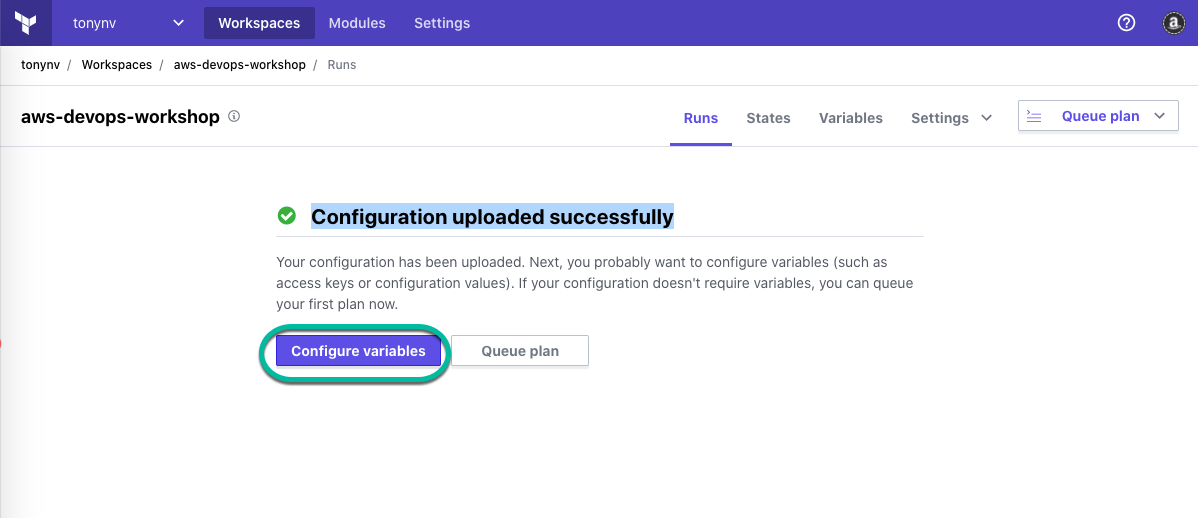1198x518 pixels.
Task: Click the queue plan list icon
Action: click(x=1034, y=117)
